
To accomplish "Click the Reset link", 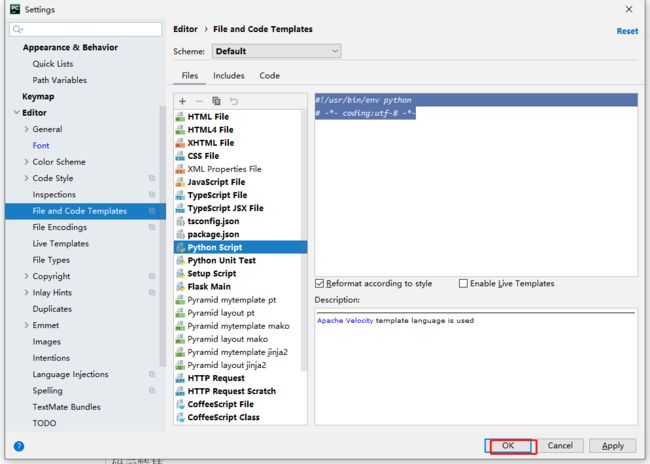I will [627, 31].
